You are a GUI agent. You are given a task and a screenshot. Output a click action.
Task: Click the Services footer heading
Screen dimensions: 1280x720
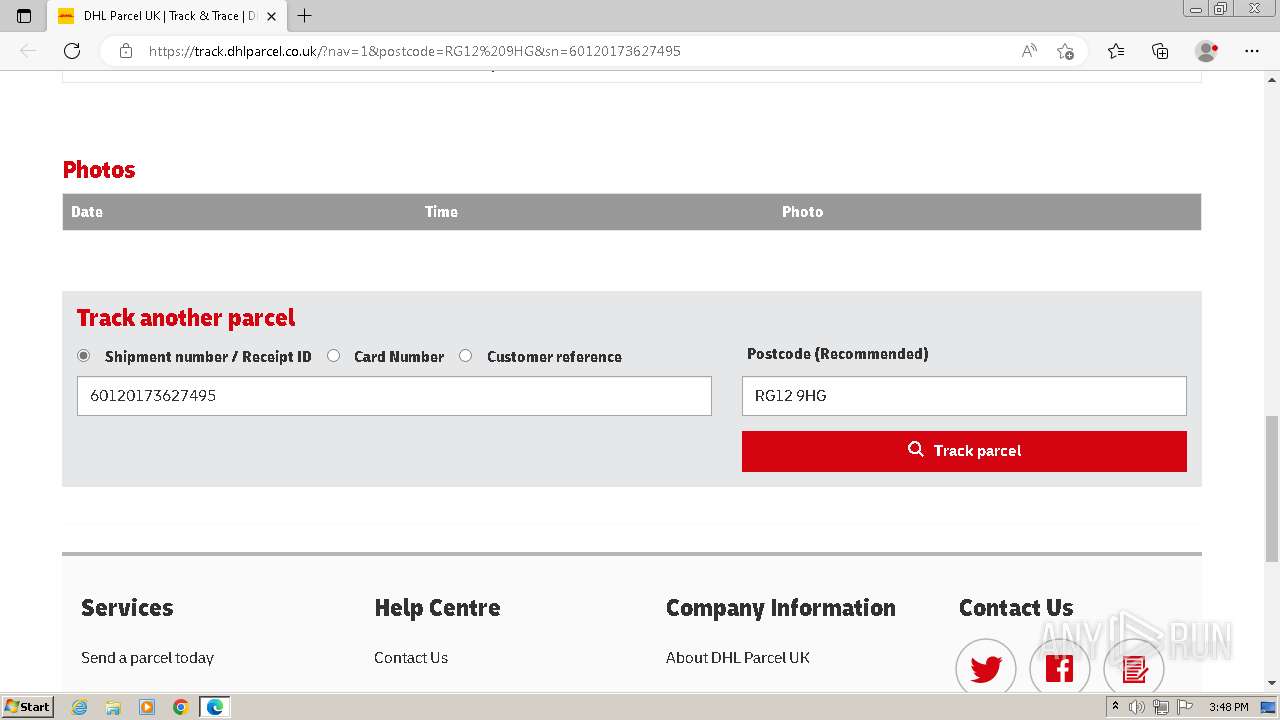pyautogui.click(x=127, y=608)
